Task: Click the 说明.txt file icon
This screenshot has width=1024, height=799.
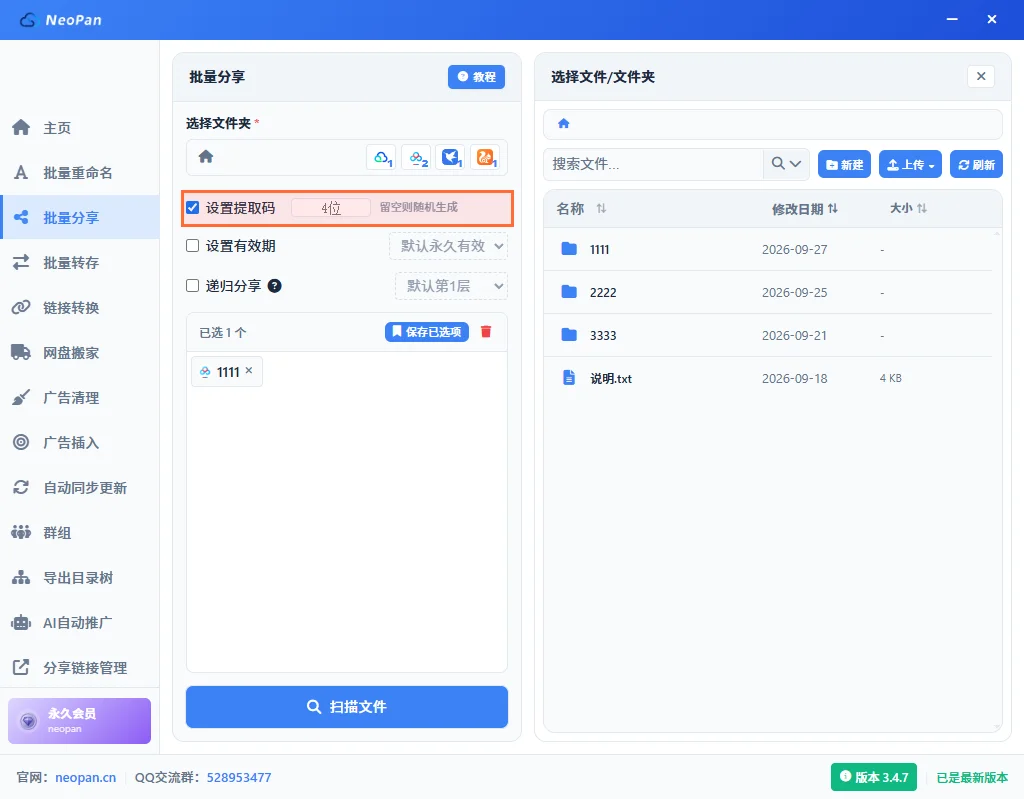Action: click(x=569, y=378)
